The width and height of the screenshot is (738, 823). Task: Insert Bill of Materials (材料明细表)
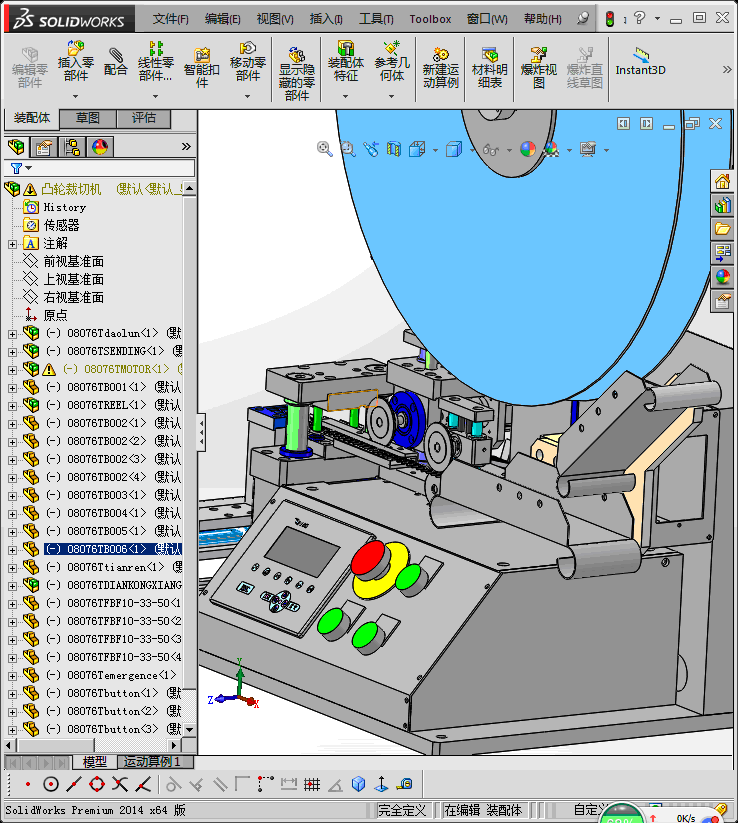click(489, 67)
